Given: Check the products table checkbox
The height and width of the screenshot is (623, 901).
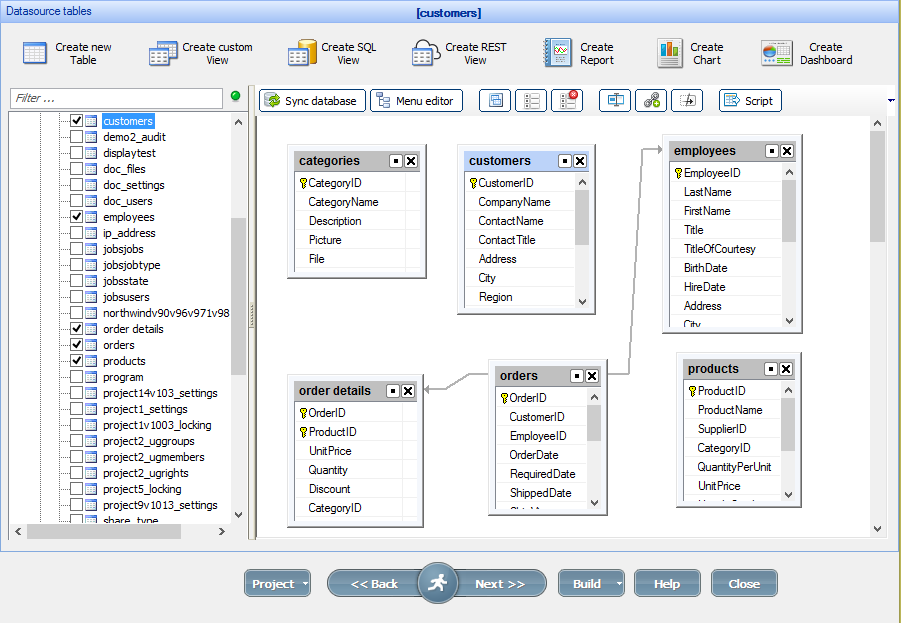Looking at the screenshot, I should tap(77, 361).
